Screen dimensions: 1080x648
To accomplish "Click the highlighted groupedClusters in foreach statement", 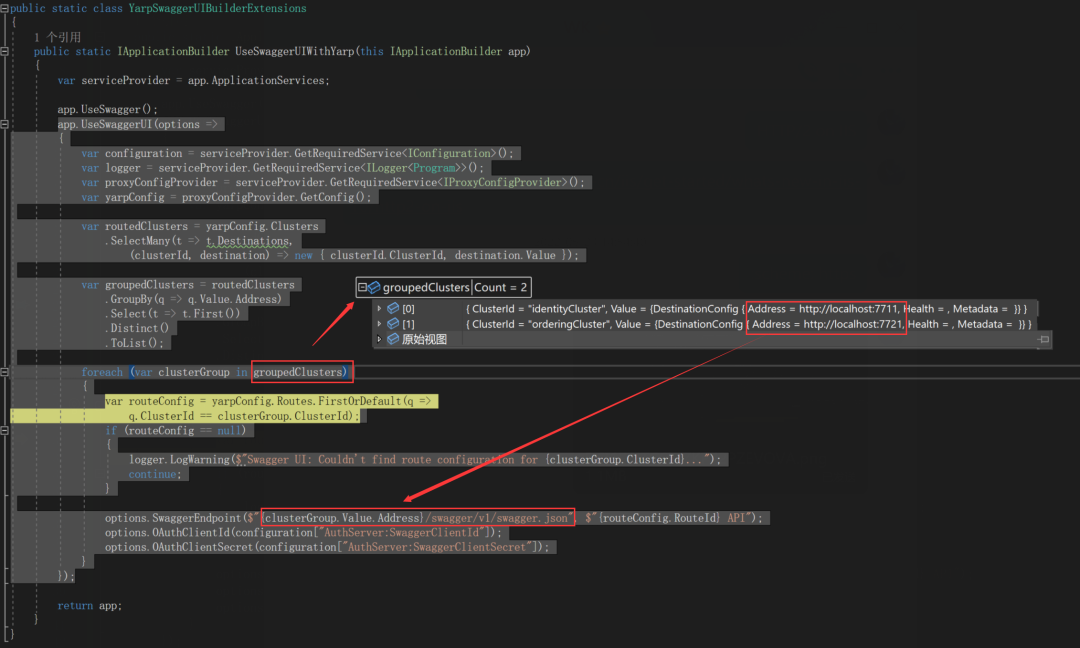I will click(x=301, y=372).
